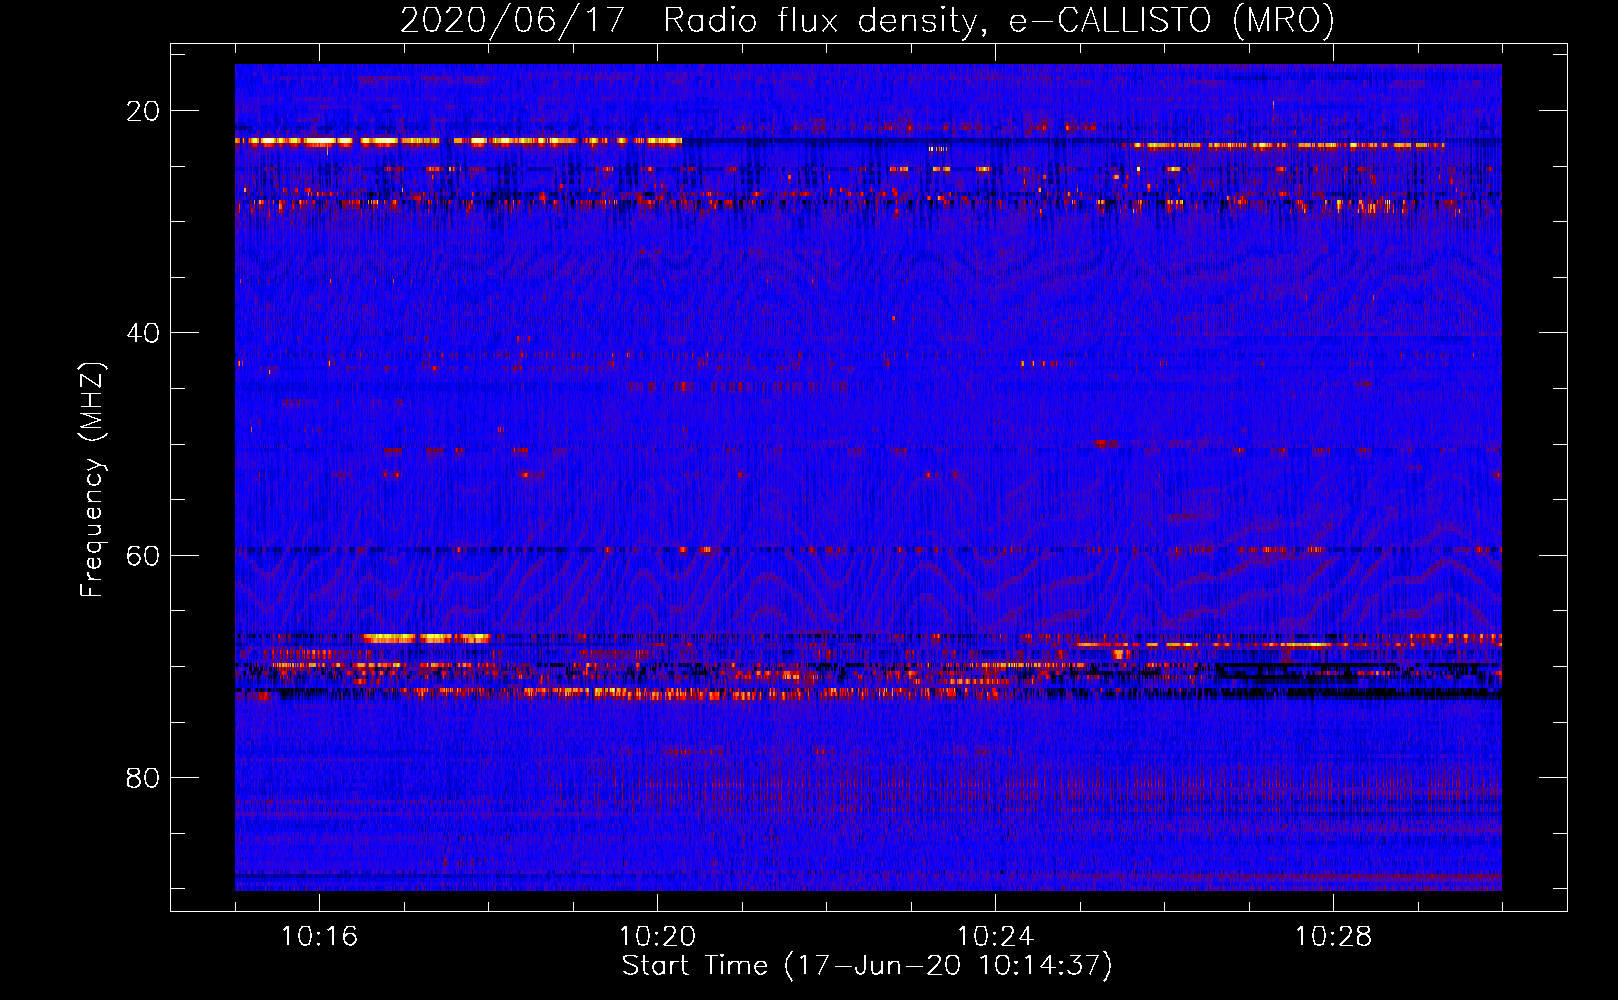This screenshot has width=1618, height=1000.
Task: Click the Start Time axis label
Action: 866,966
